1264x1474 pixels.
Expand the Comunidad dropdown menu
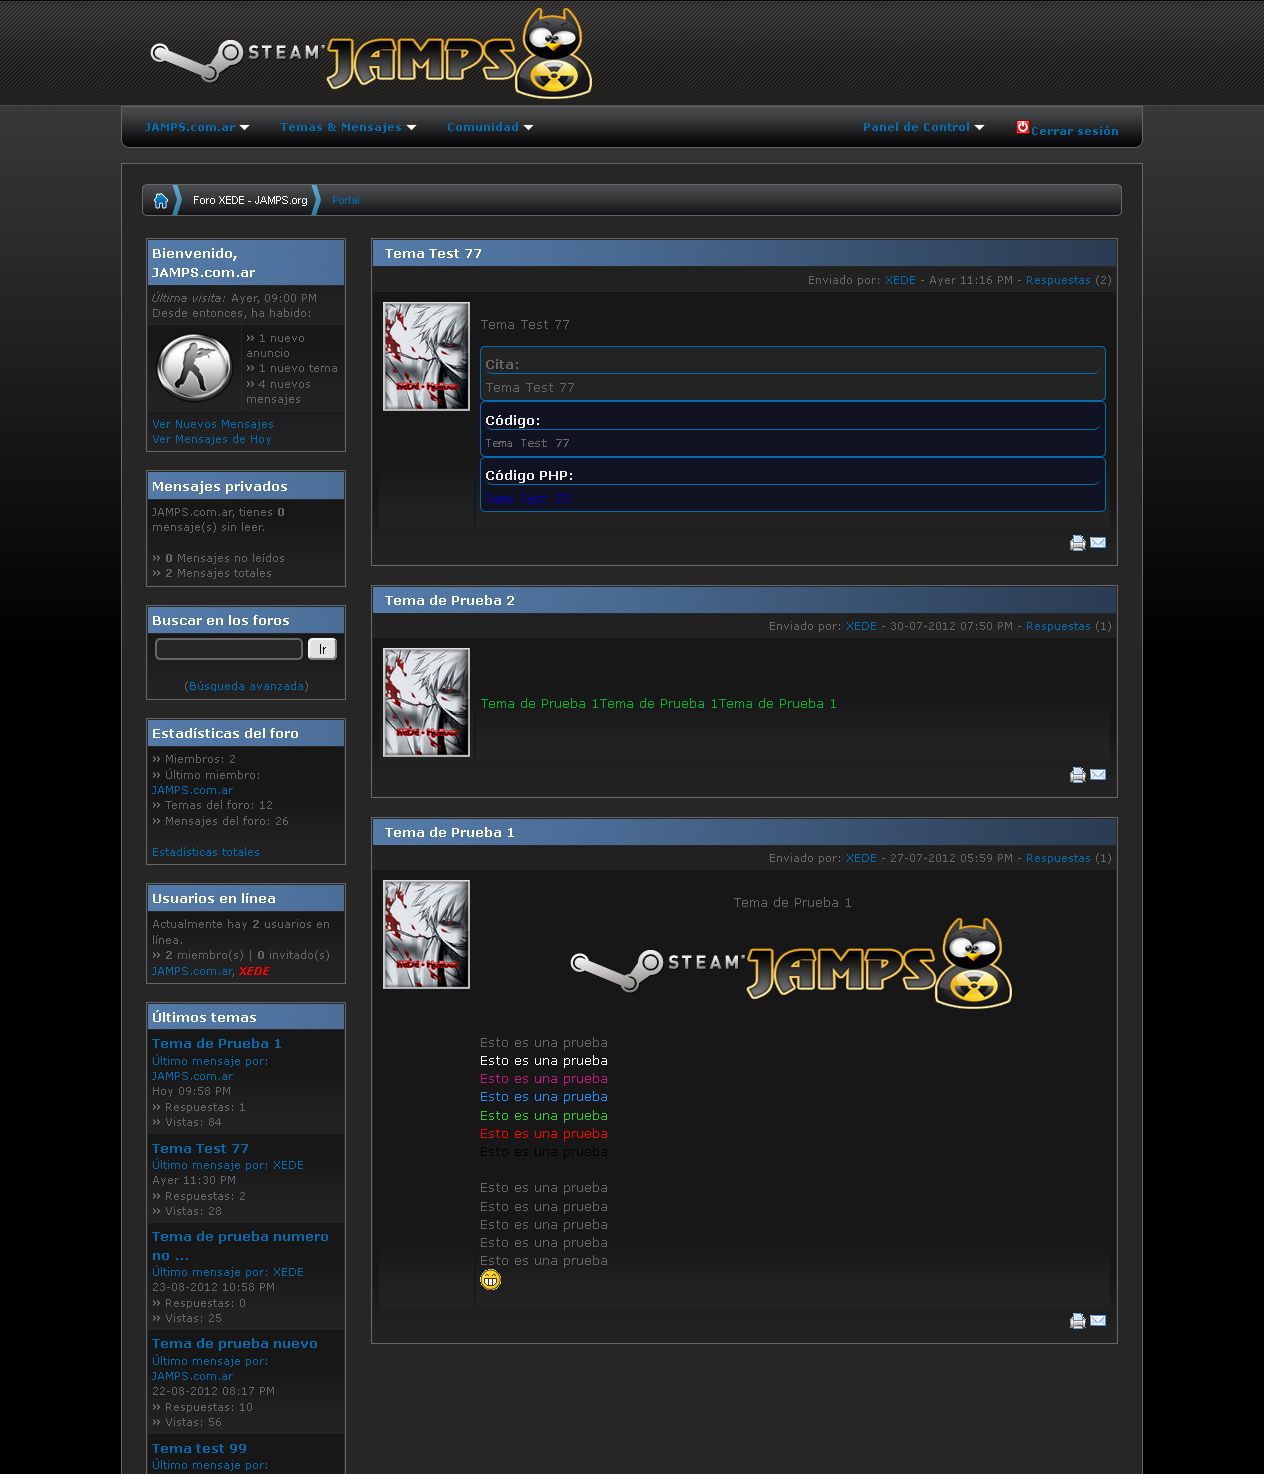click(490, 127)
